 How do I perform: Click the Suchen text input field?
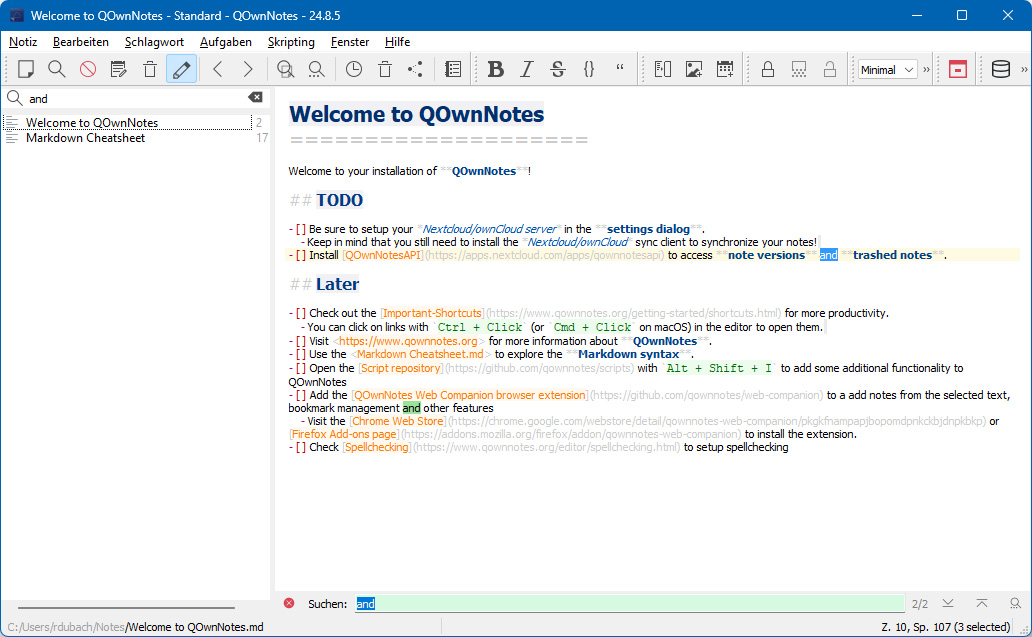coord(629,603)
